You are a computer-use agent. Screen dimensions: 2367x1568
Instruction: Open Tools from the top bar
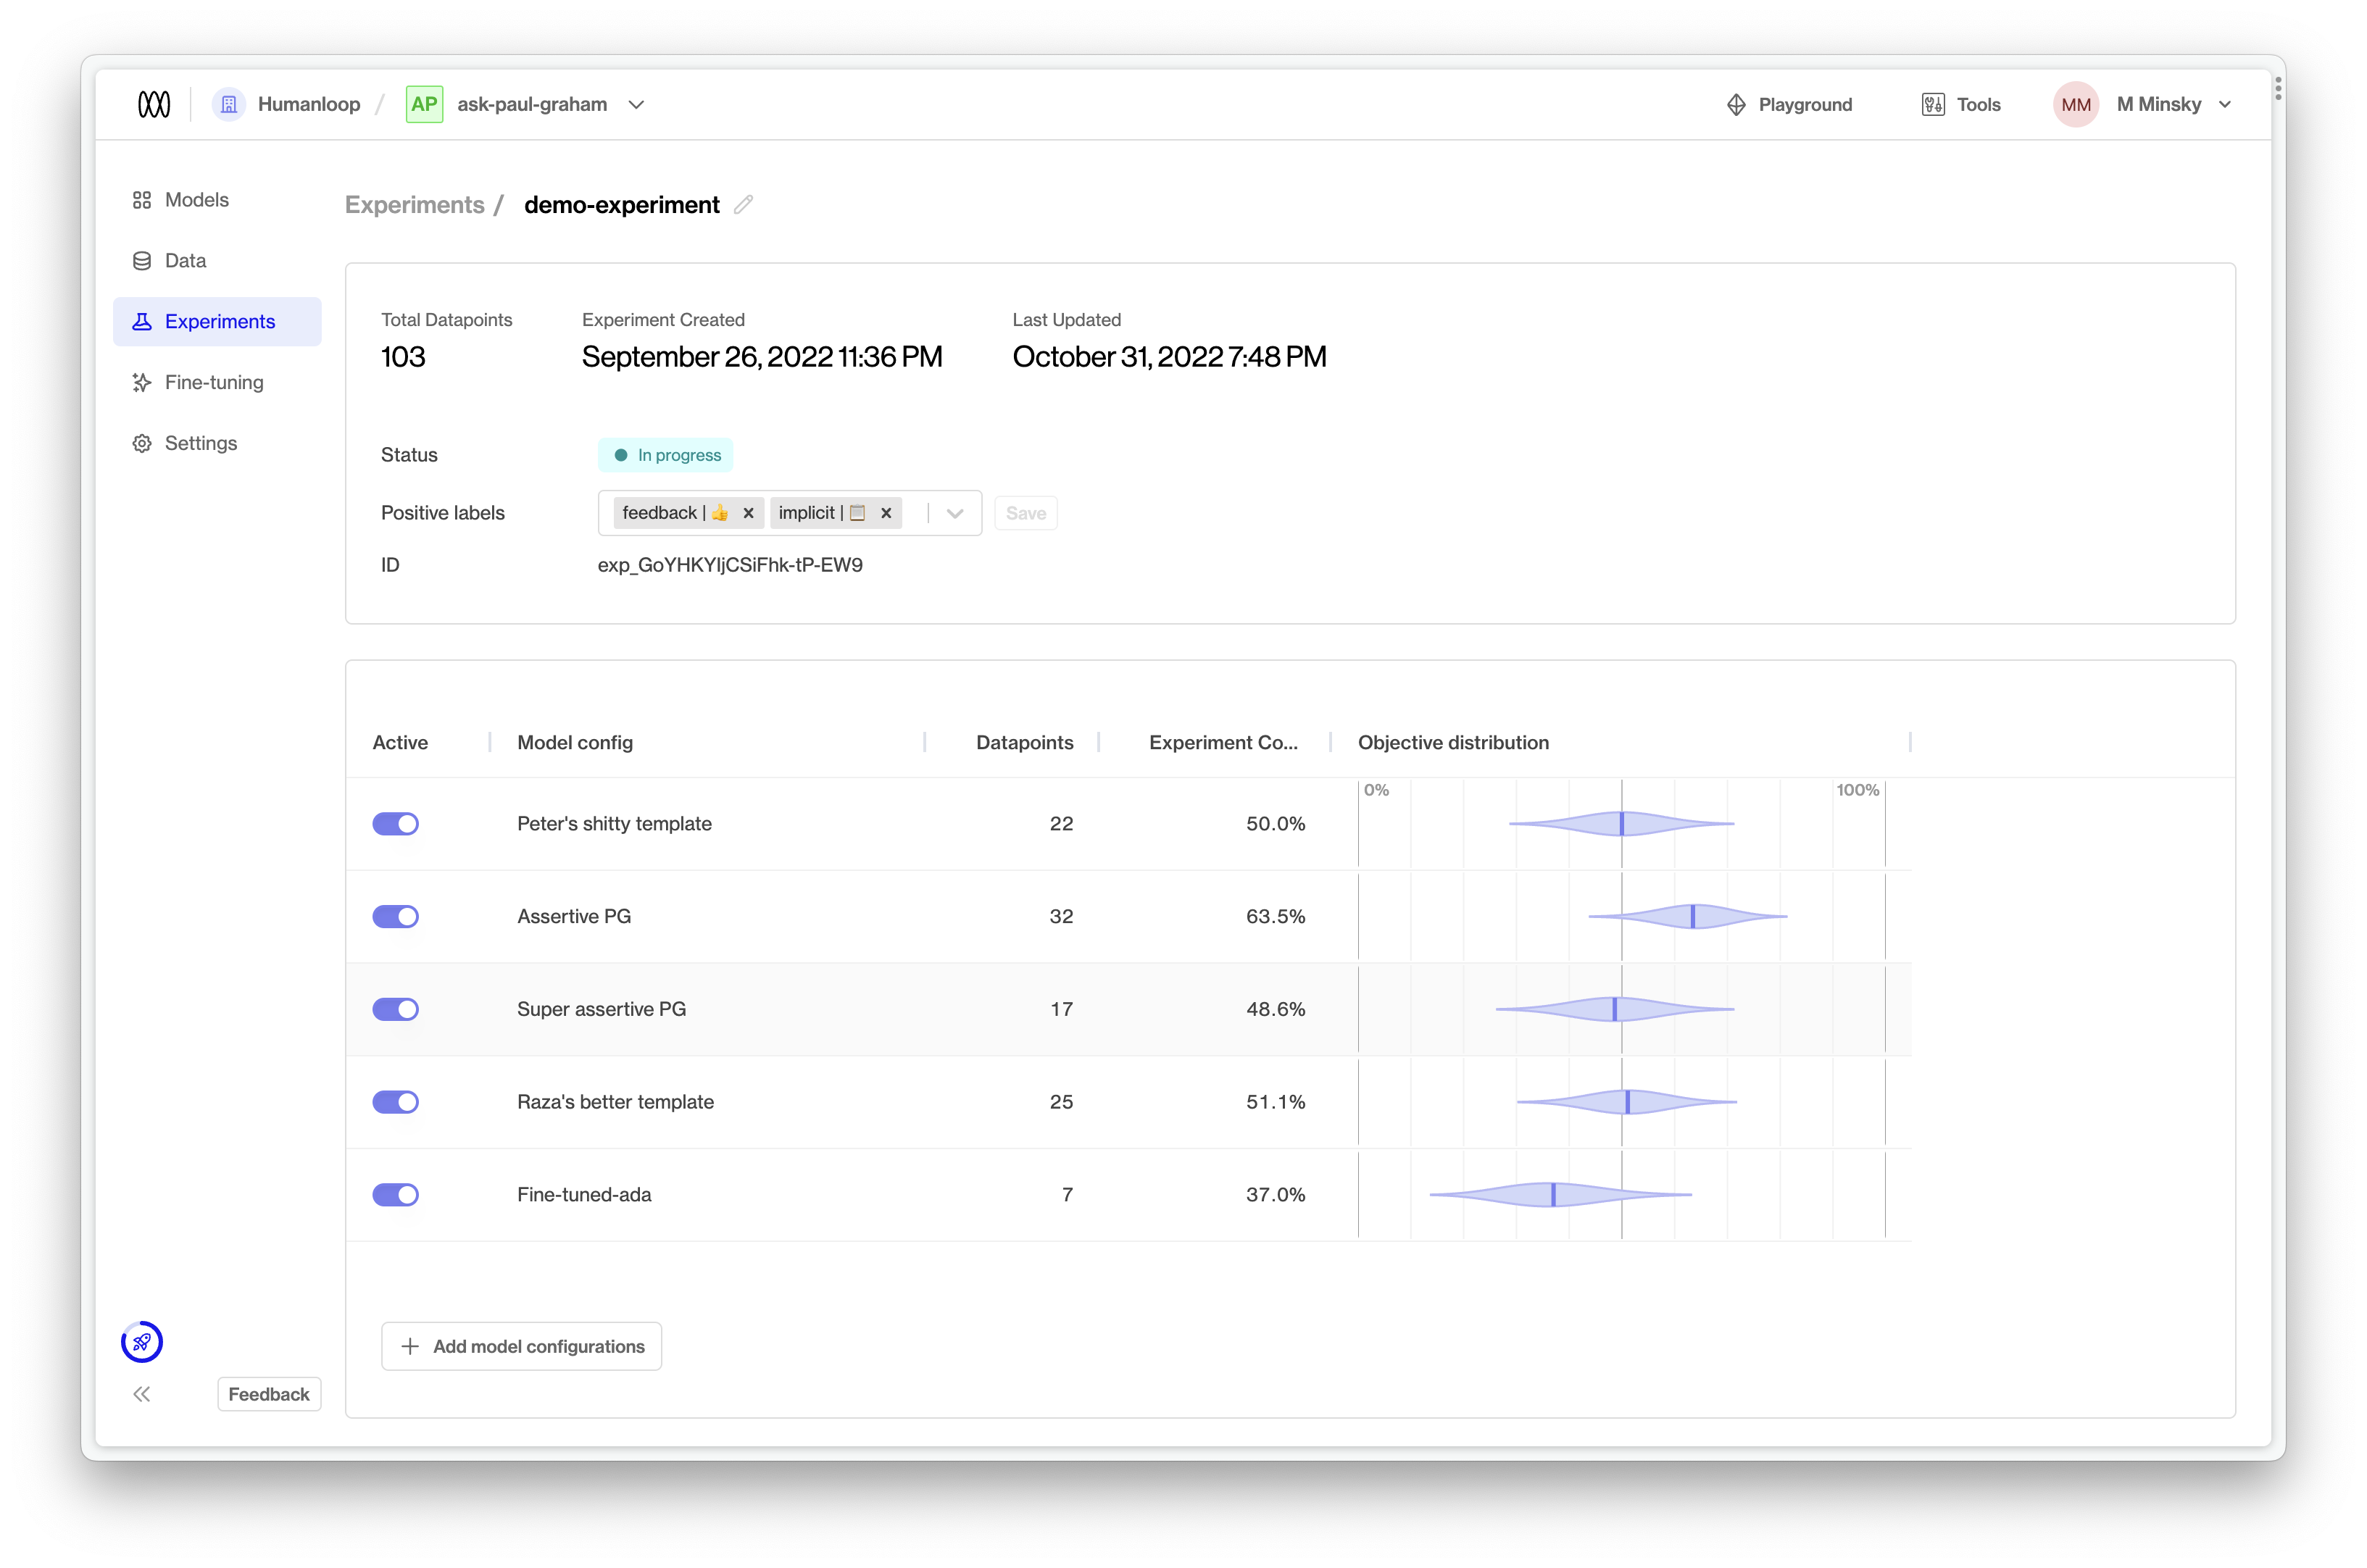(x=1961, y=104)
